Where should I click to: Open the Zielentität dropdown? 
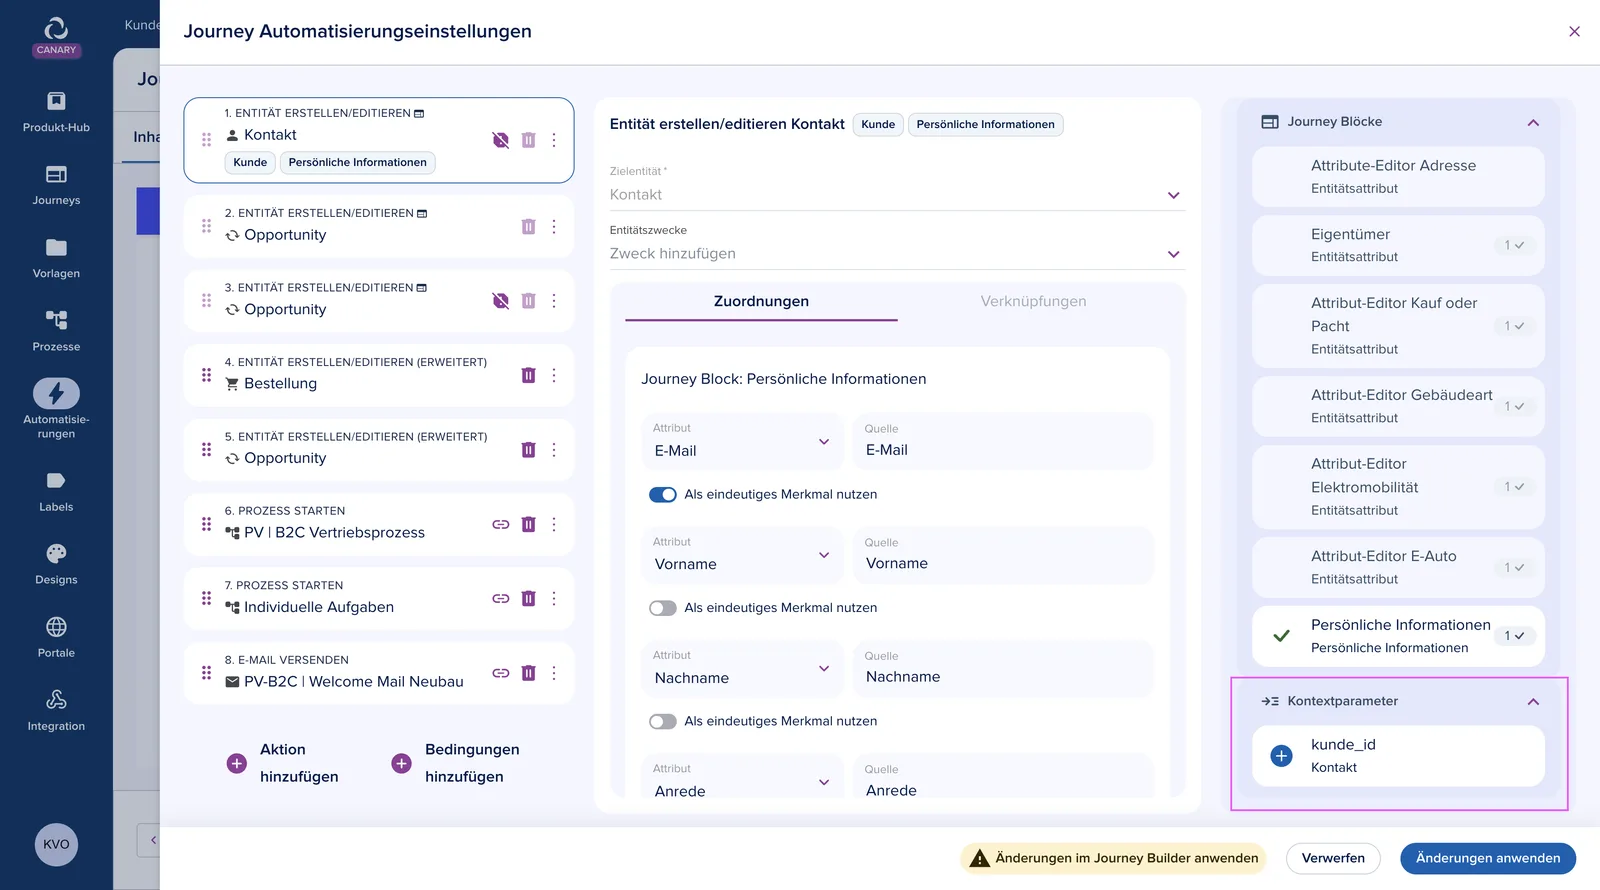point(897,195)
